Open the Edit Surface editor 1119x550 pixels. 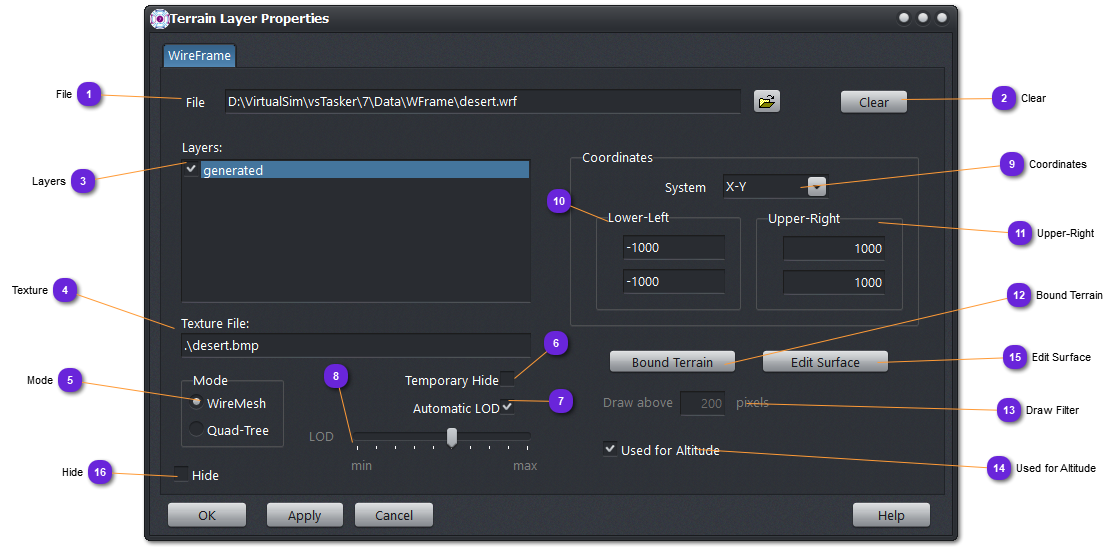(x=825, y=362)
